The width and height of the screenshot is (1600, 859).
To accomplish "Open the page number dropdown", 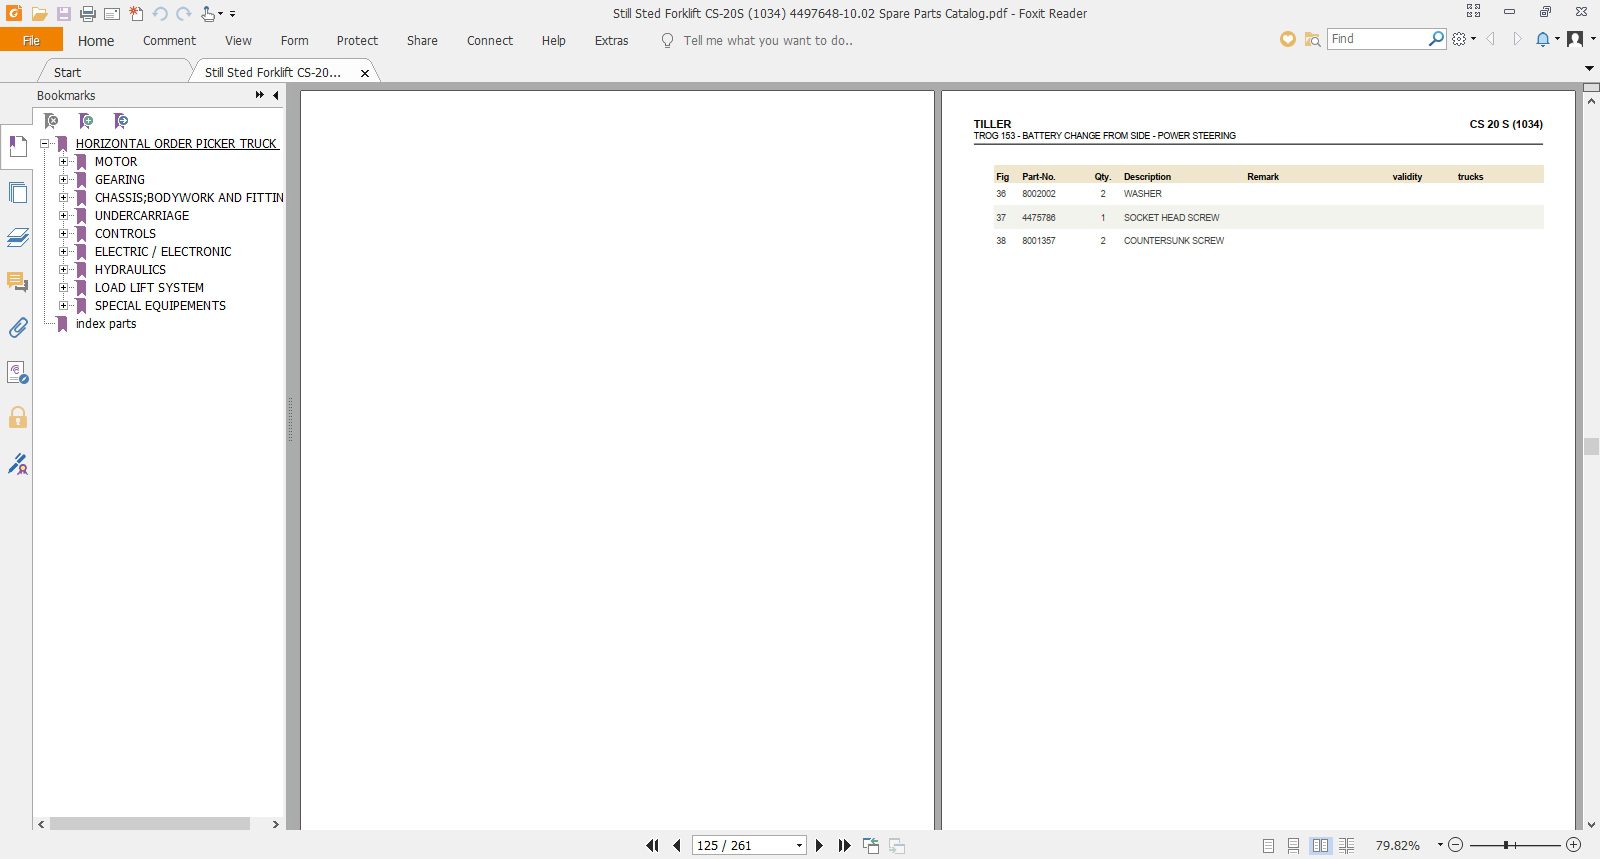I will pos(799,846).
